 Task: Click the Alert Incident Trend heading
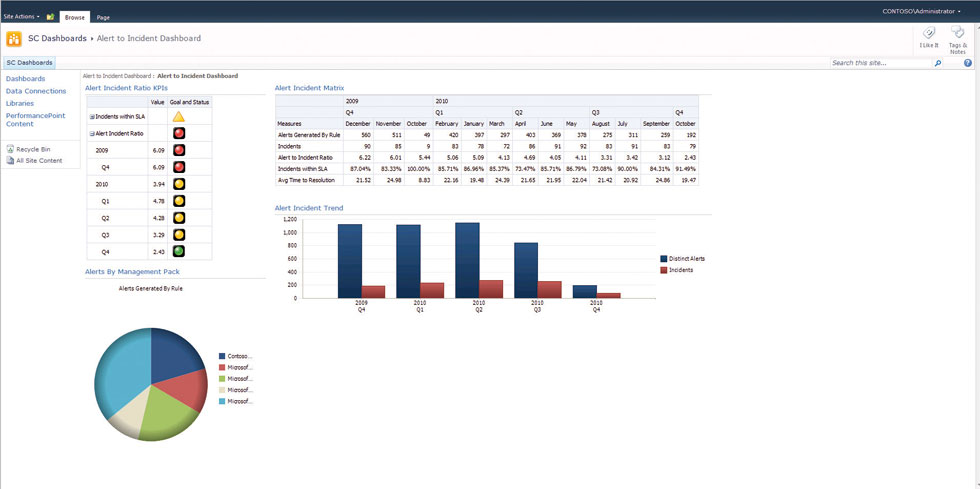tap(309, 208)
